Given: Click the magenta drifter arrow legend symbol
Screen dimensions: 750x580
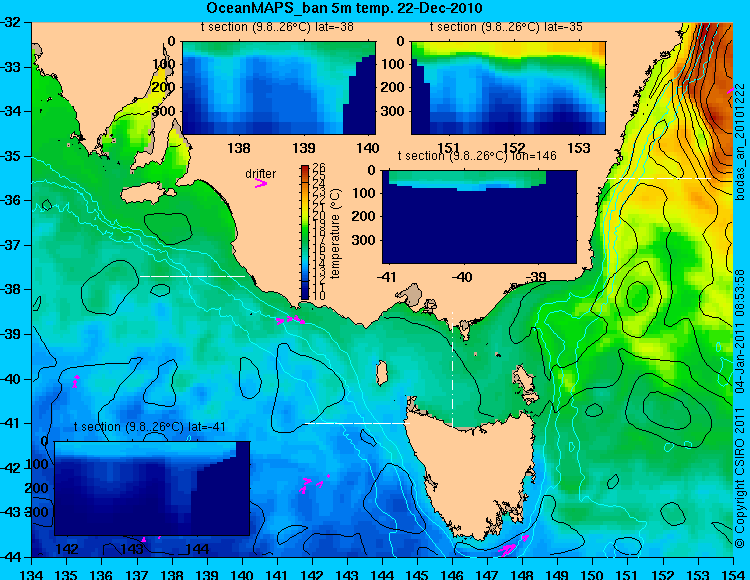Looking at the screenshot, I should click(261, 183).
